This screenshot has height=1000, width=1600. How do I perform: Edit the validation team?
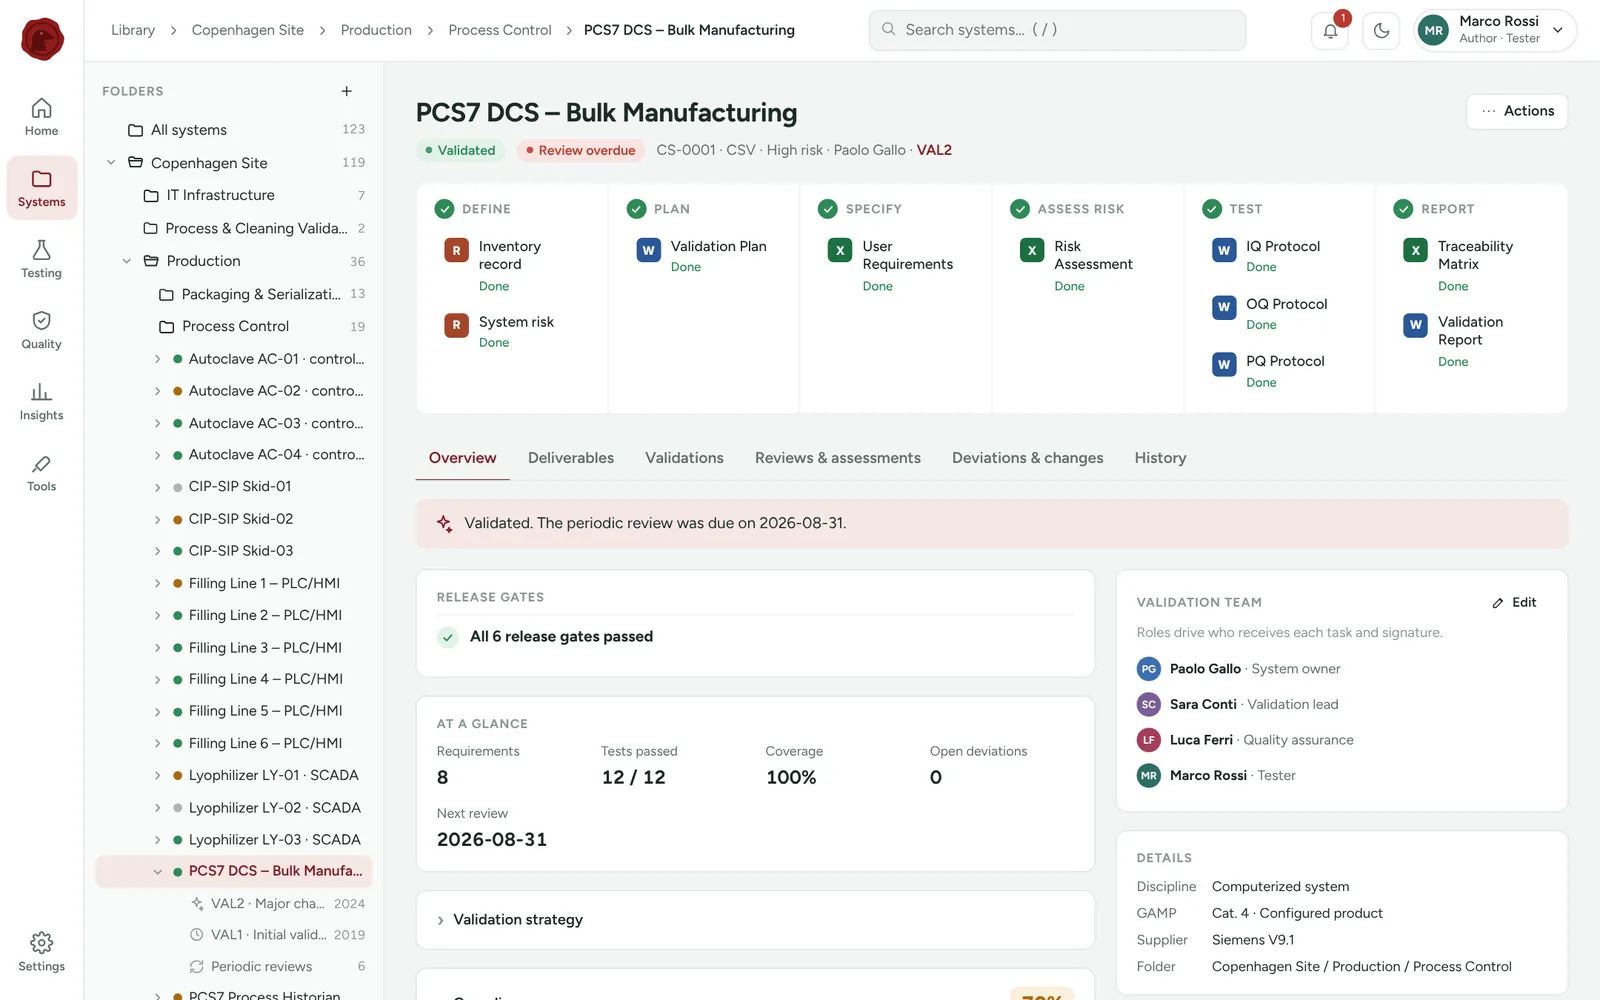point(1514,602)
